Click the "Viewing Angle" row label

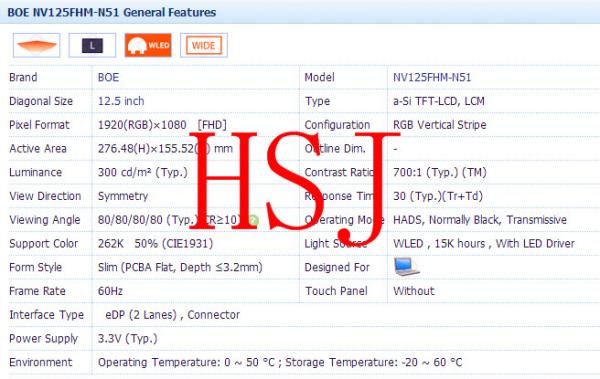tap(45, 220)
